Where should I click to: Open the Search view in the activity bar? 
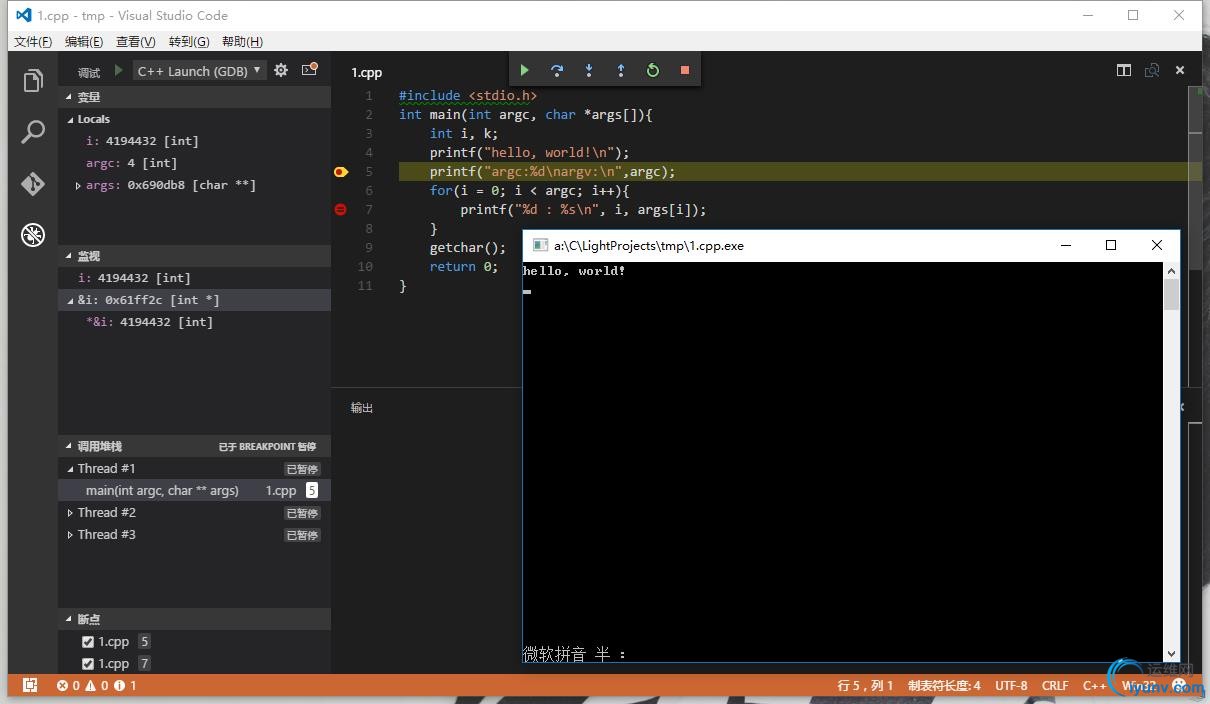pyautogui.click(x=33, y=131)
